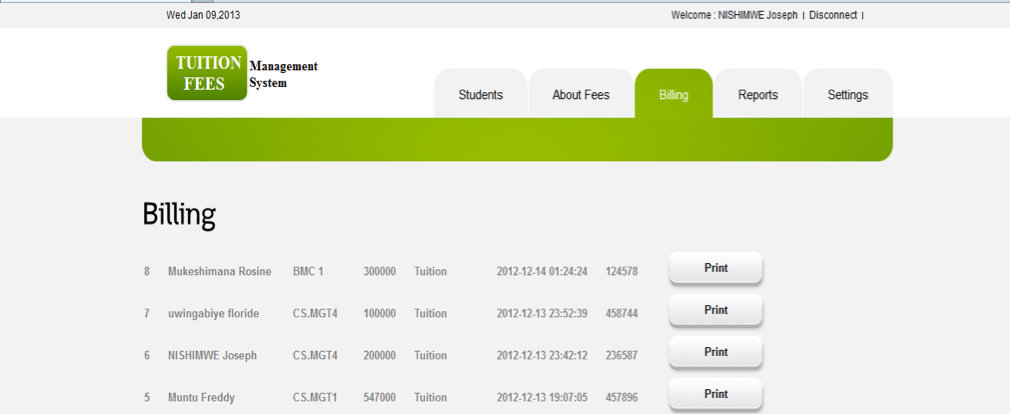Print Mukeshimana Rosine's billing record
This screenshot has height=414, width=1010.
coord(716,268)
